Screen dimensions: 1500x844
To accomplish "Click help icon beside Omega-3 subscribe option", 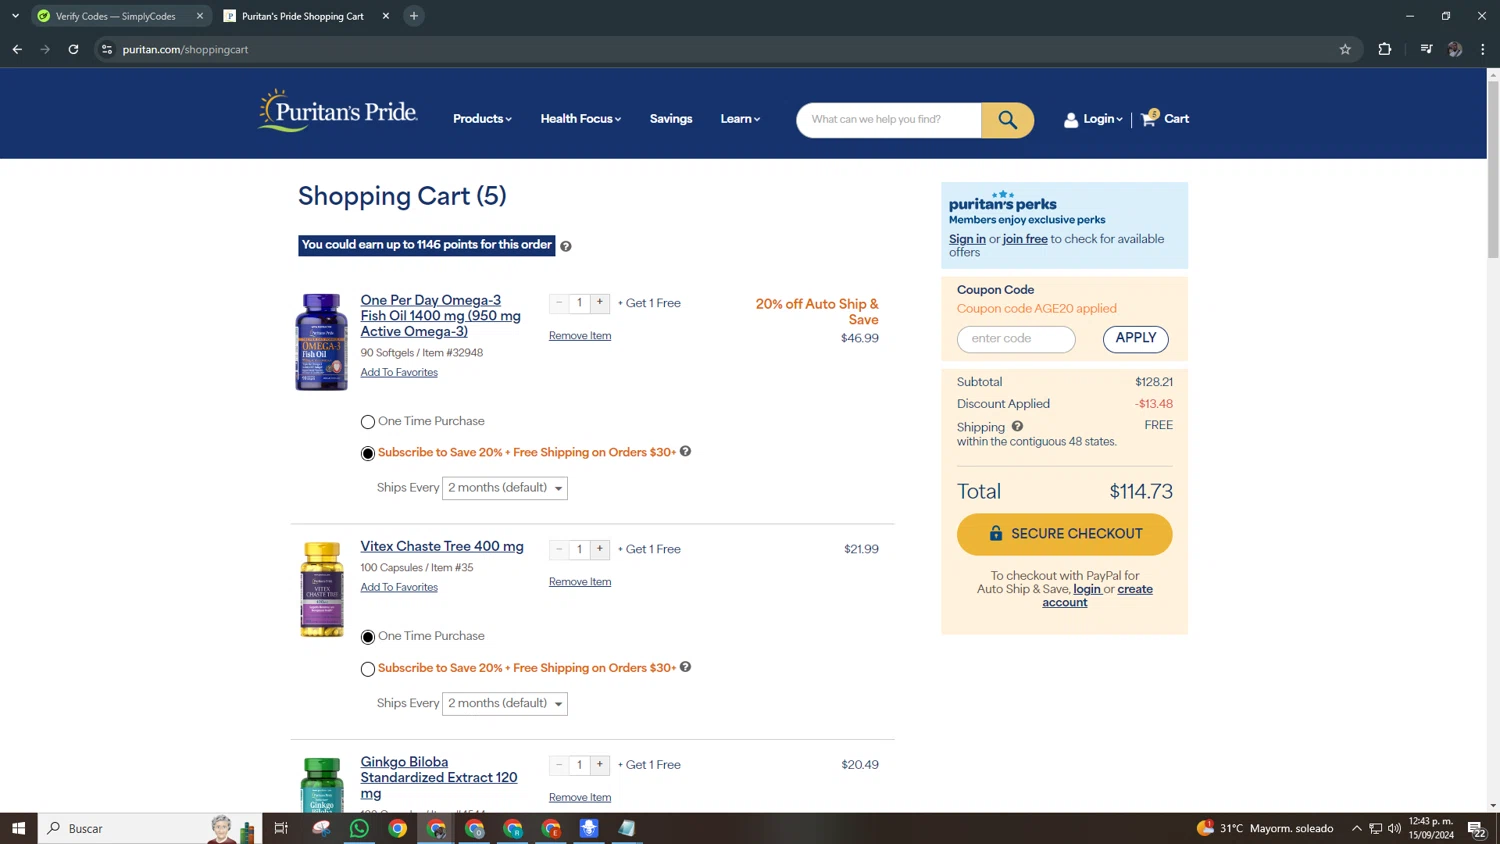I will pyautogui.click(x=685, y=451).
